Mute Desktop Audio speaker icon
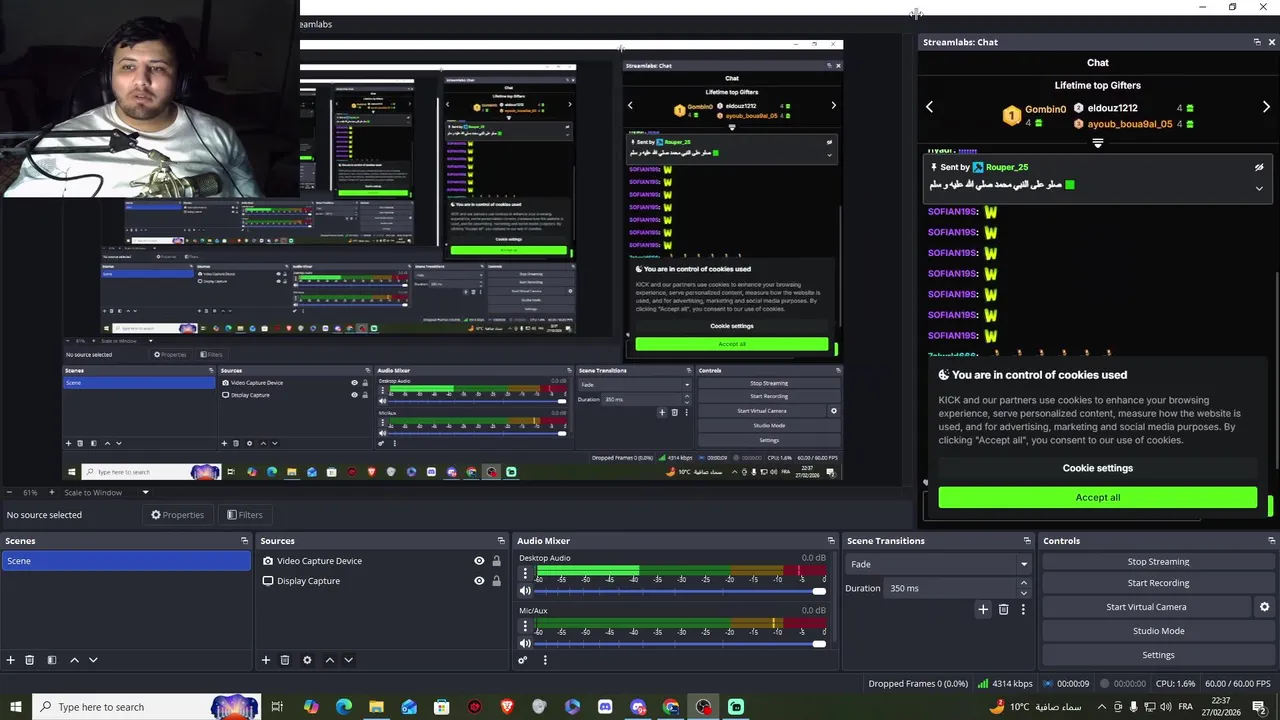1280x720 pixels. click(525, 591)
